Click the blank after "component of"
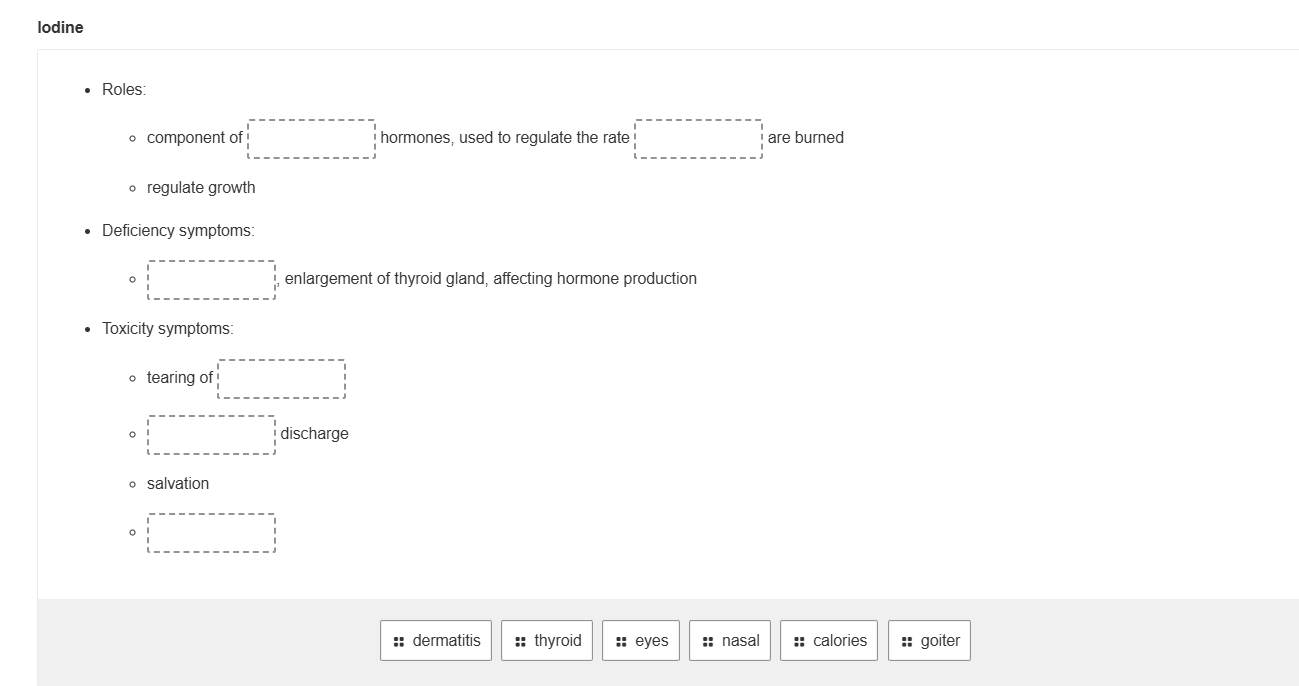The image size is (1299, 686). 311,139
